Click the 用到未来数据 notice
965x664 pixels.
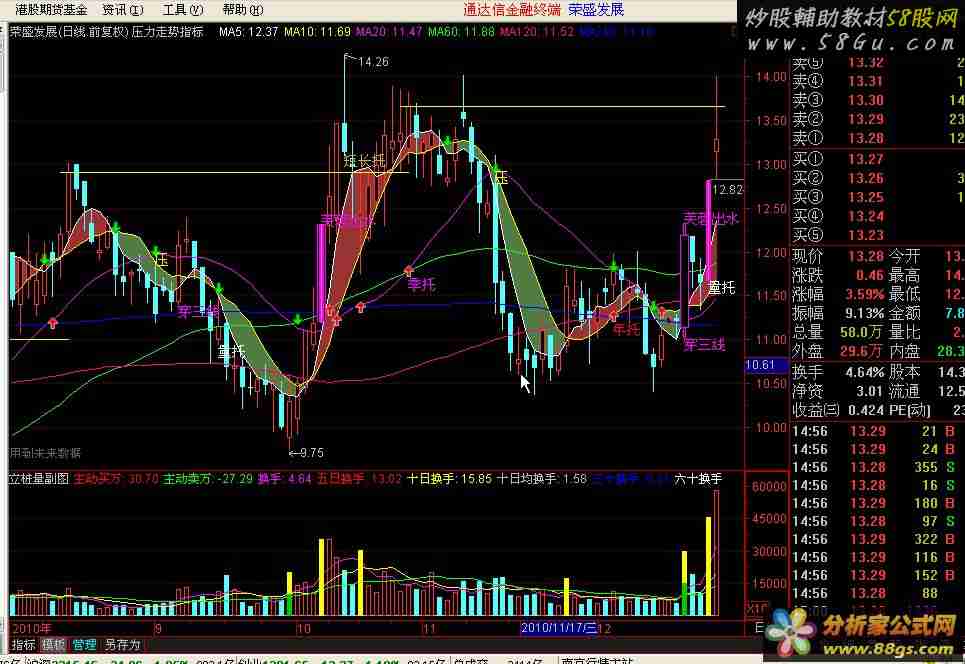[45, 454]
